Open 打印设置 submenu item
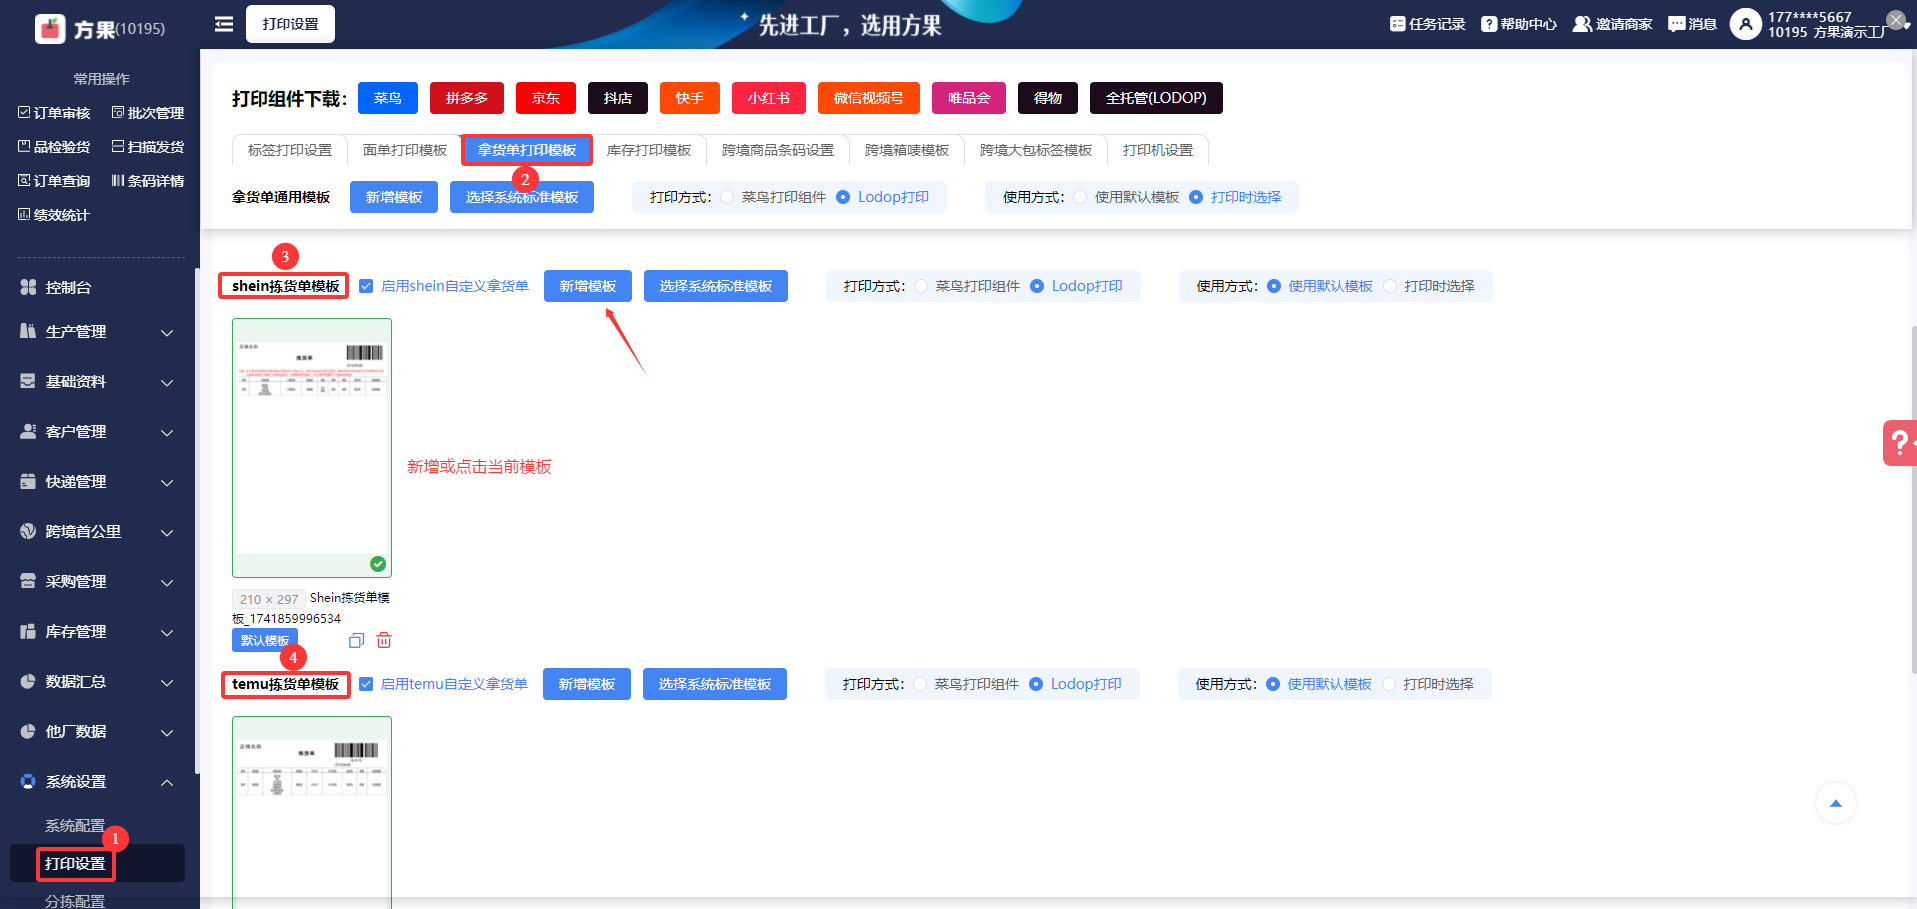The width and height of the screenshot is (1917, 909). [x=75, y=864]
